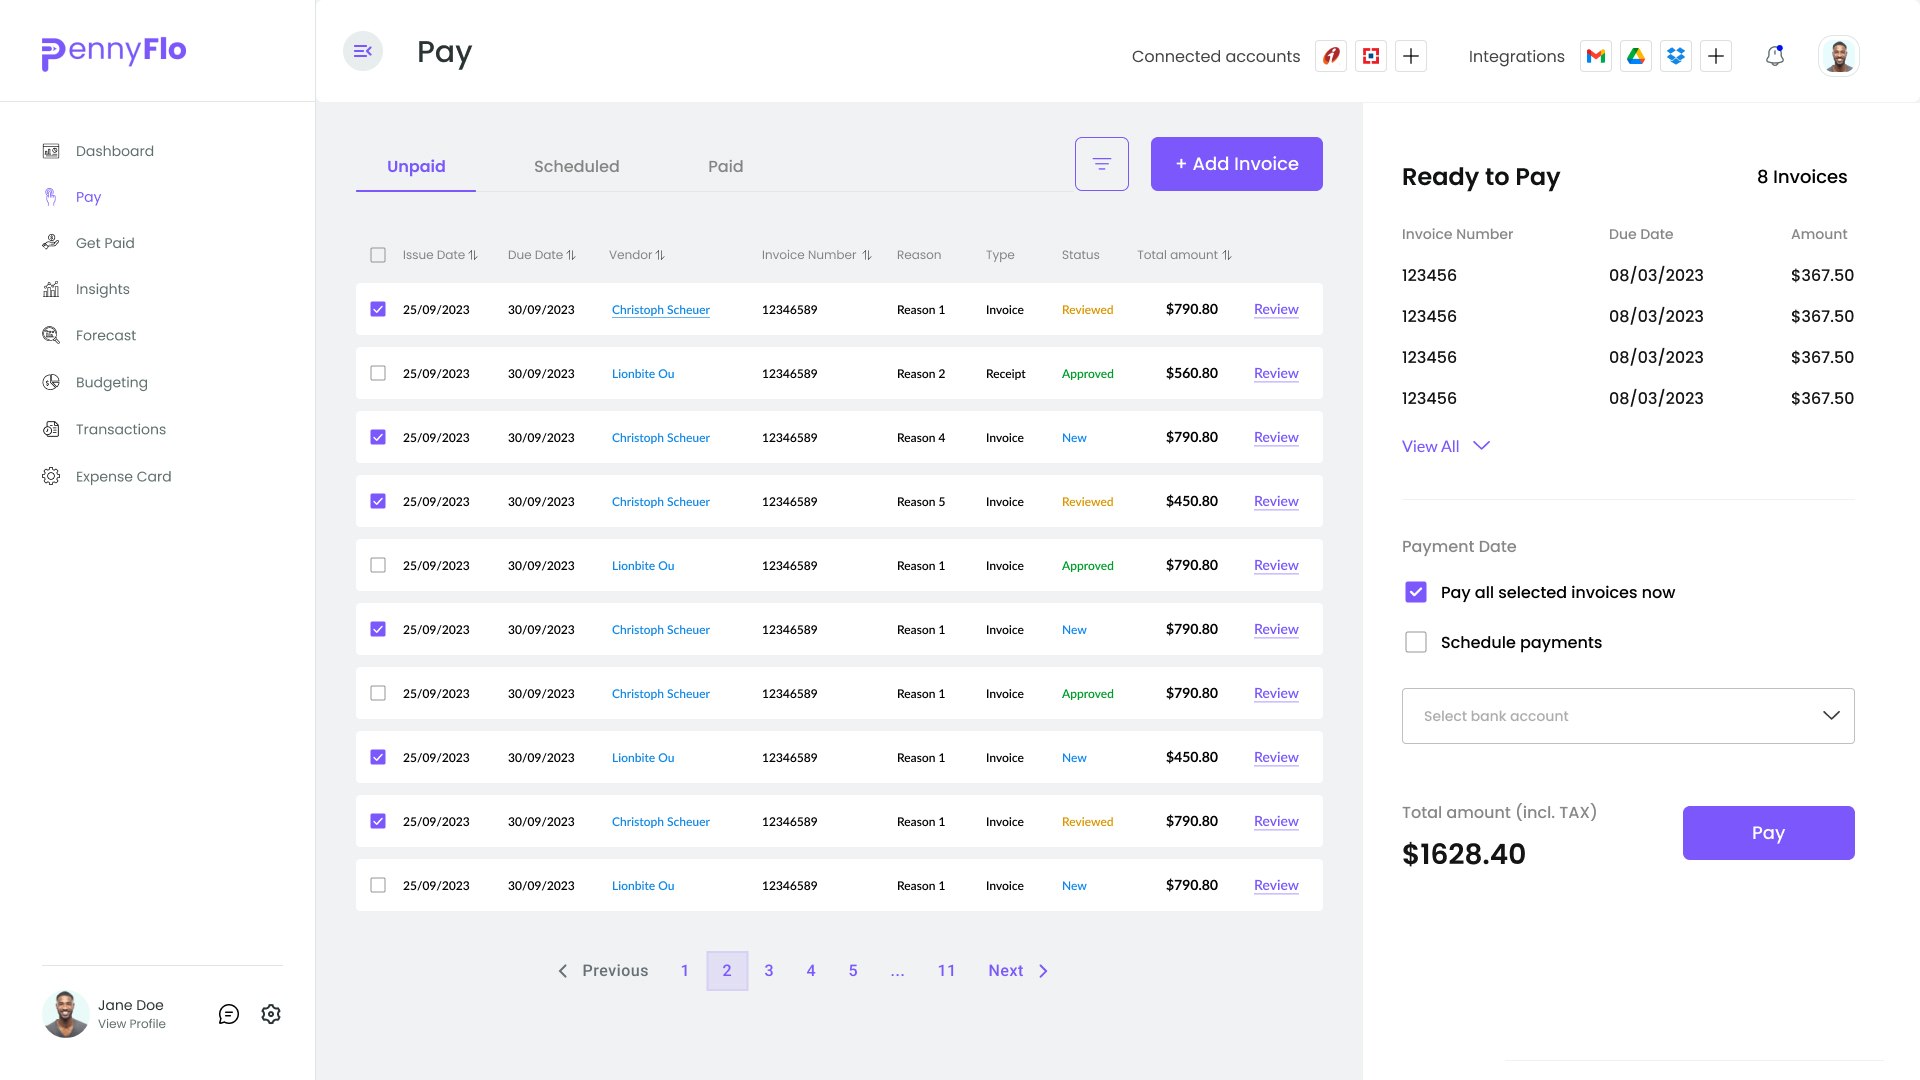Open chat messages icon near Jane Doe

[229, 1014]
